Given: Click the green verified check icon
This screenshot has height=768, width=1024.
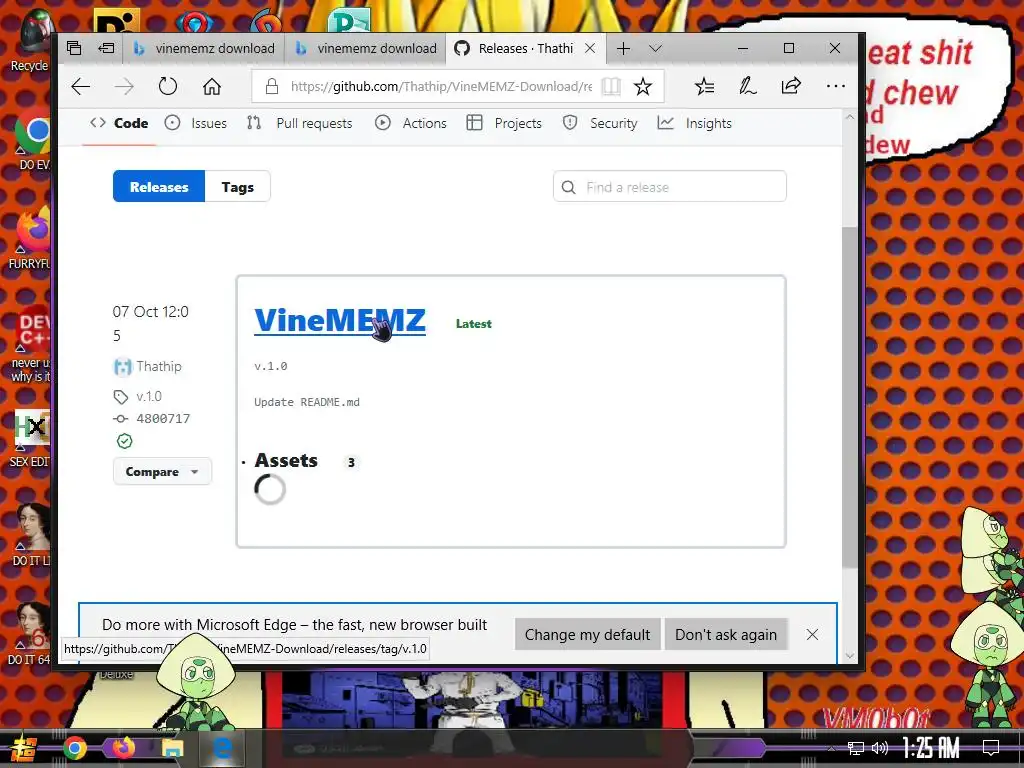Looking at the screenshot, I should [124, 441].
